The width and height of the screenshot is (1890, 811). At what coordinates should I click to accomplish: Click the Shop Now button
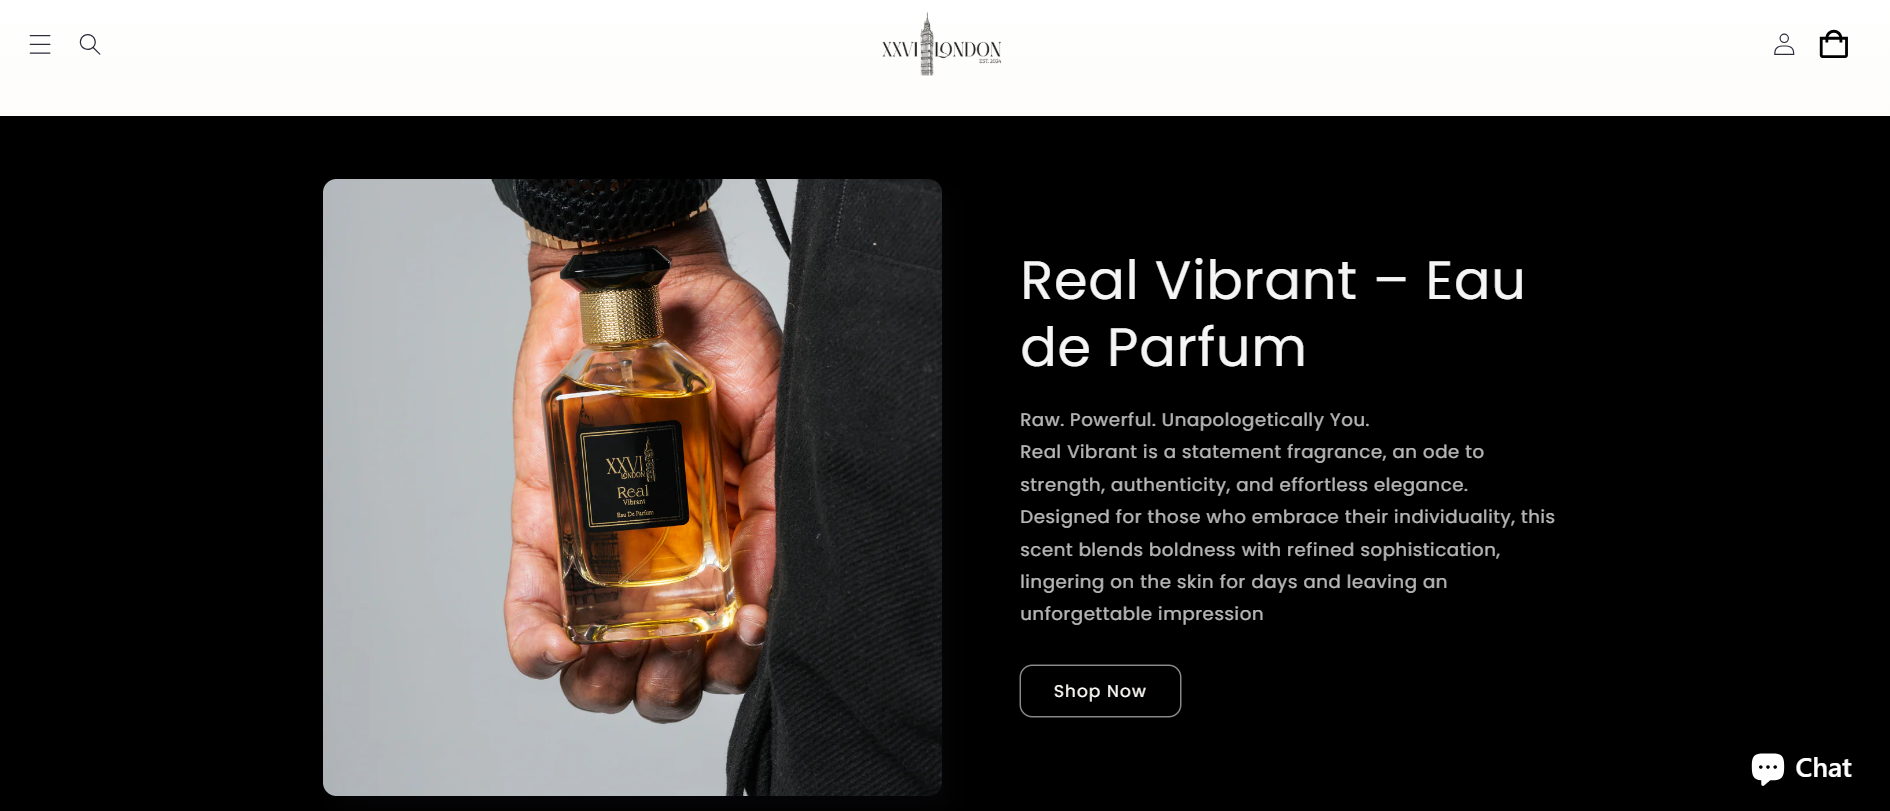[1100, 691]
